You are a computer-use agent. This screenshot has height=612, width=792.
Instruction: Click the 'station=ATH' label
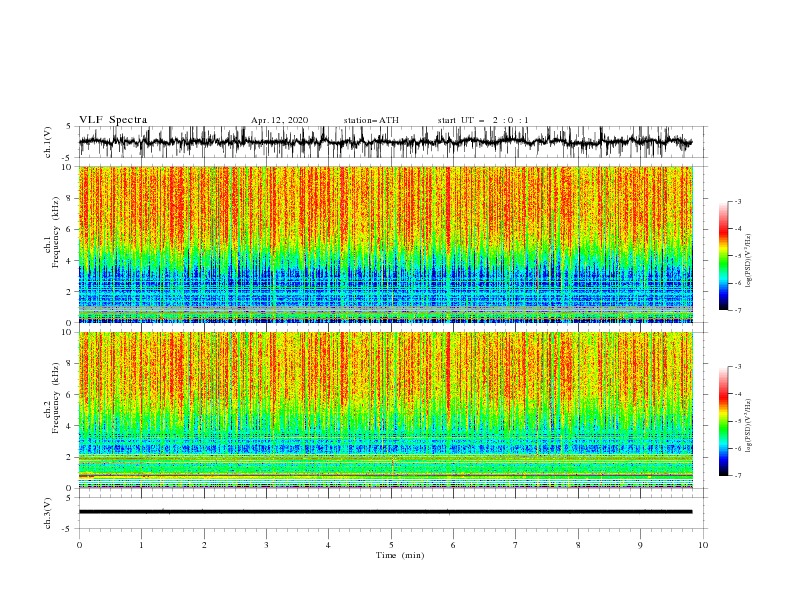point(371,120)
